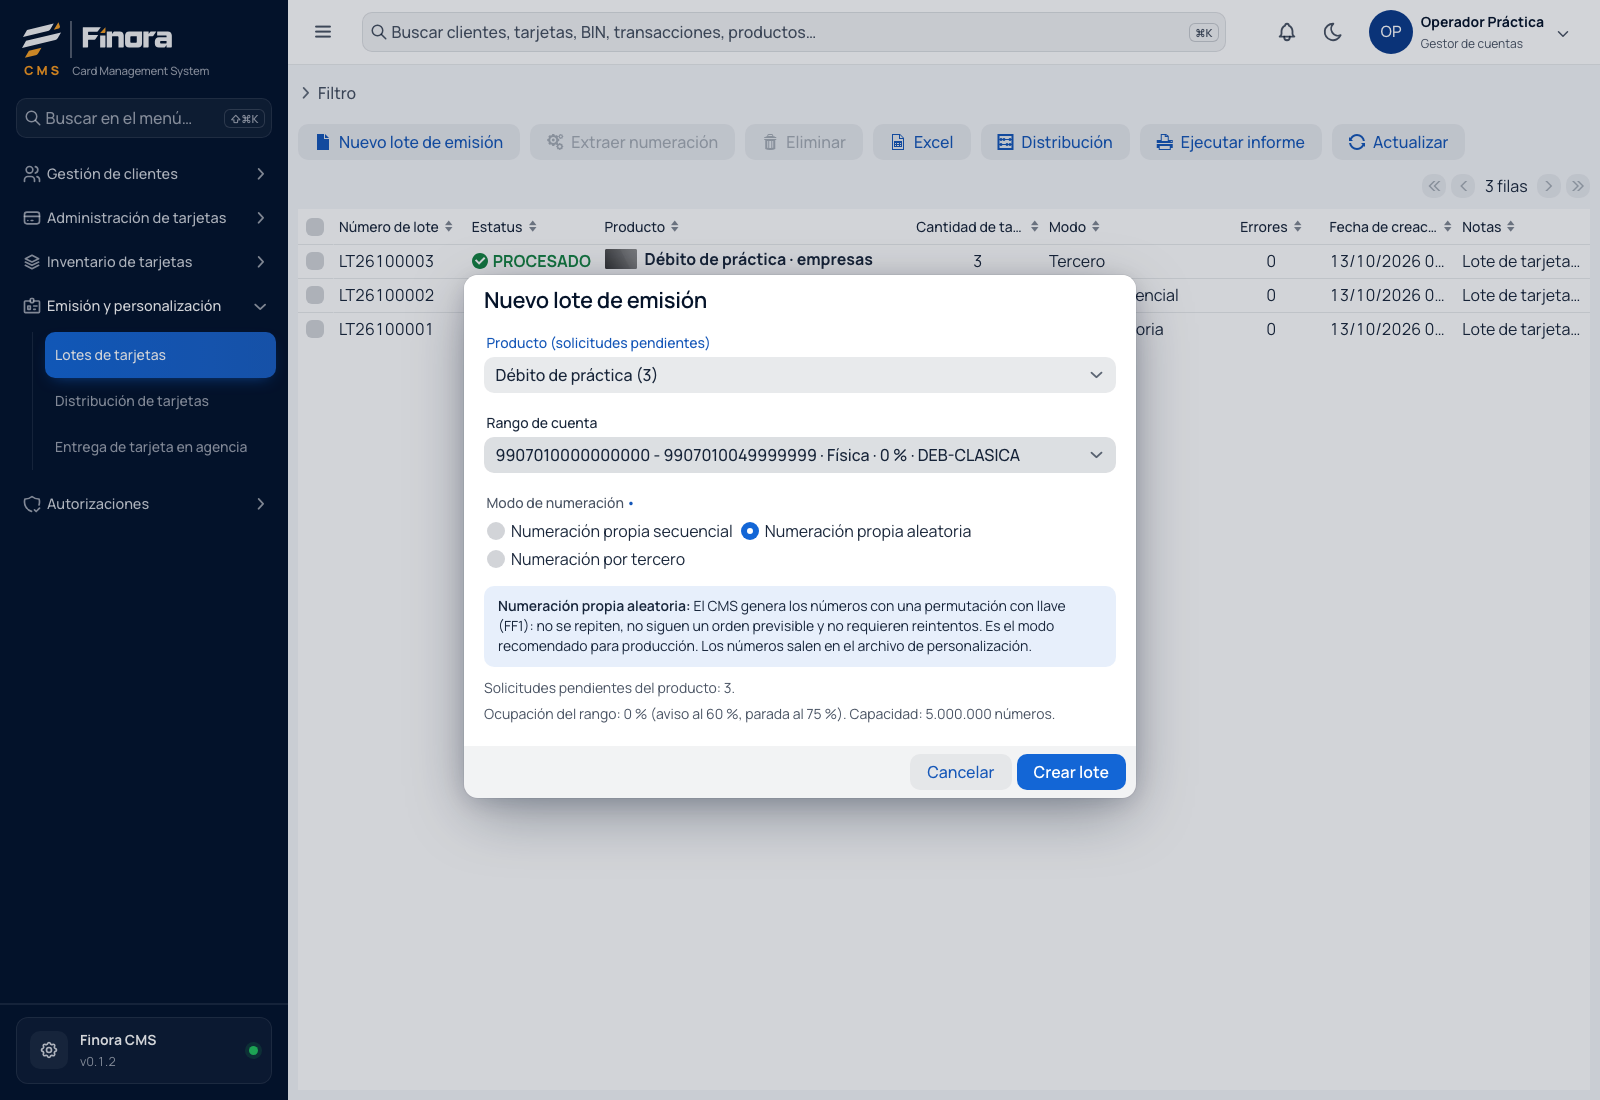Focus the global search field
1600x1100 pixels.
[x=793, y=32]
